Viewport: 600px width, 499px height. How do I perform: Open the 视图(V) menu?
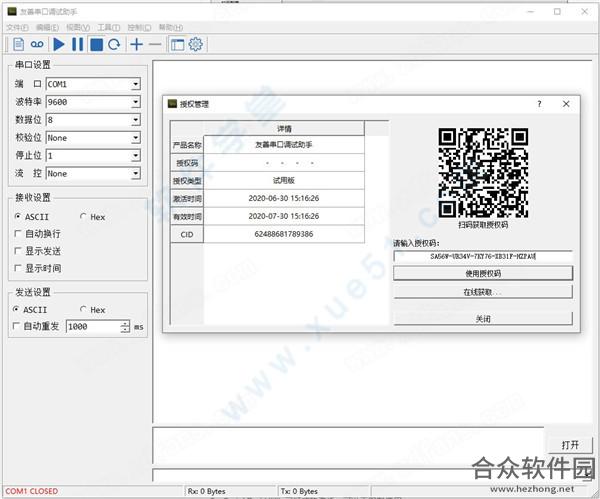coord(78,28)
